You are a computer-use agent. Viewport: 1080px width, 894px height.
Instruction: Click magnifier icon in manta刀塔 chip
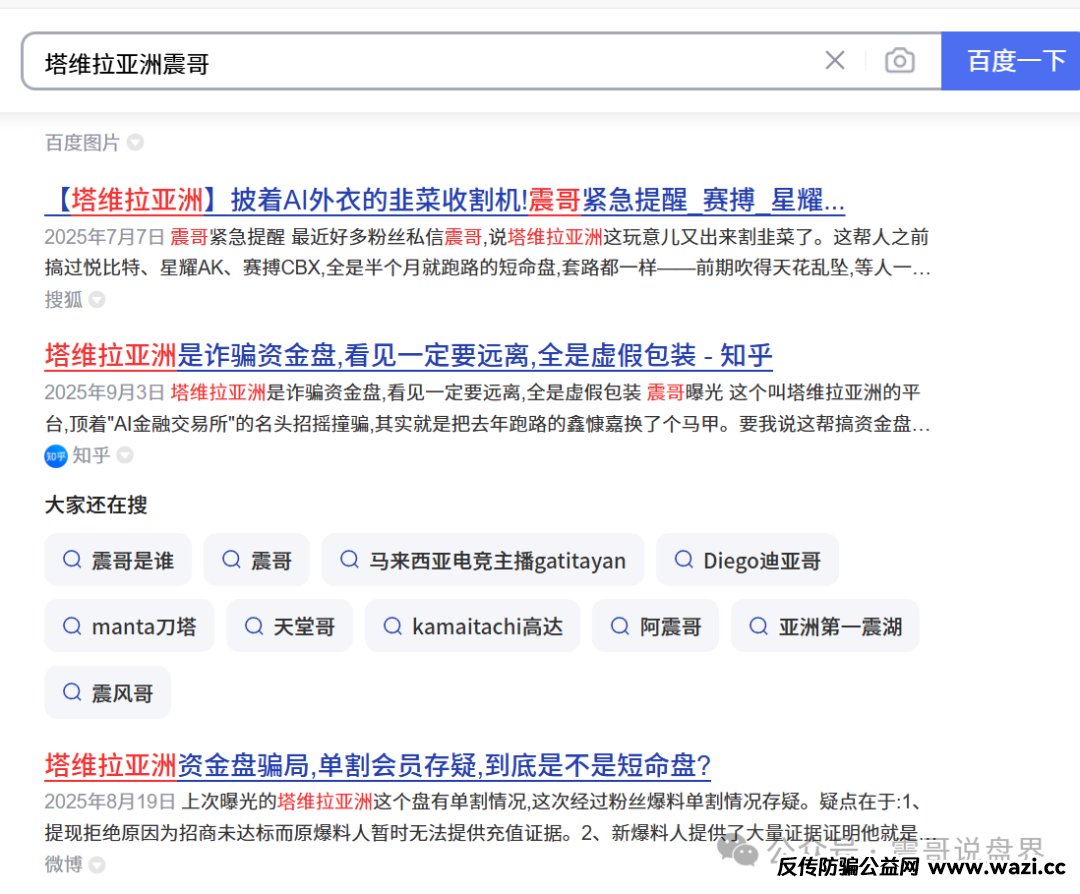tap(72, 626)
